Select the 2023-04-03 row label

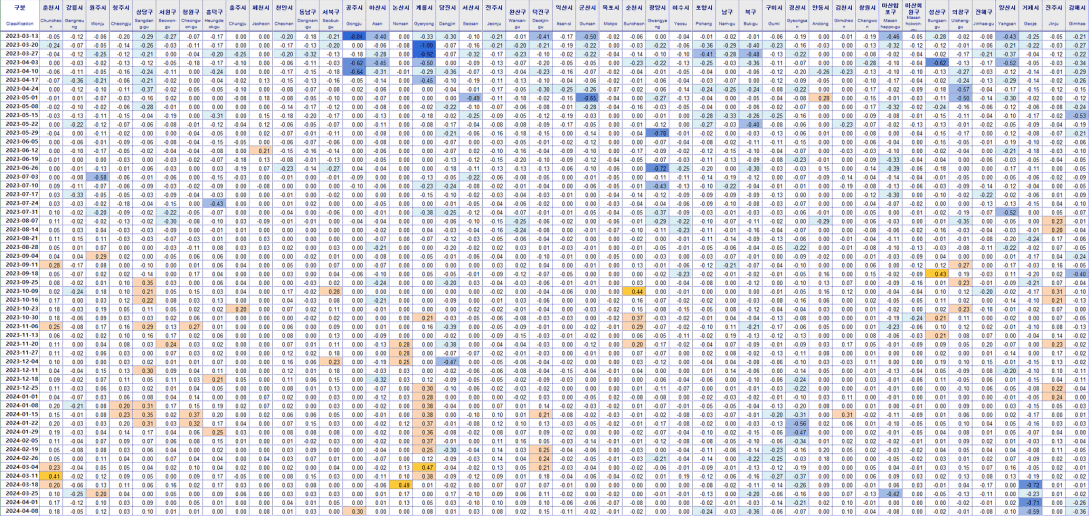[x=20, y=62]
